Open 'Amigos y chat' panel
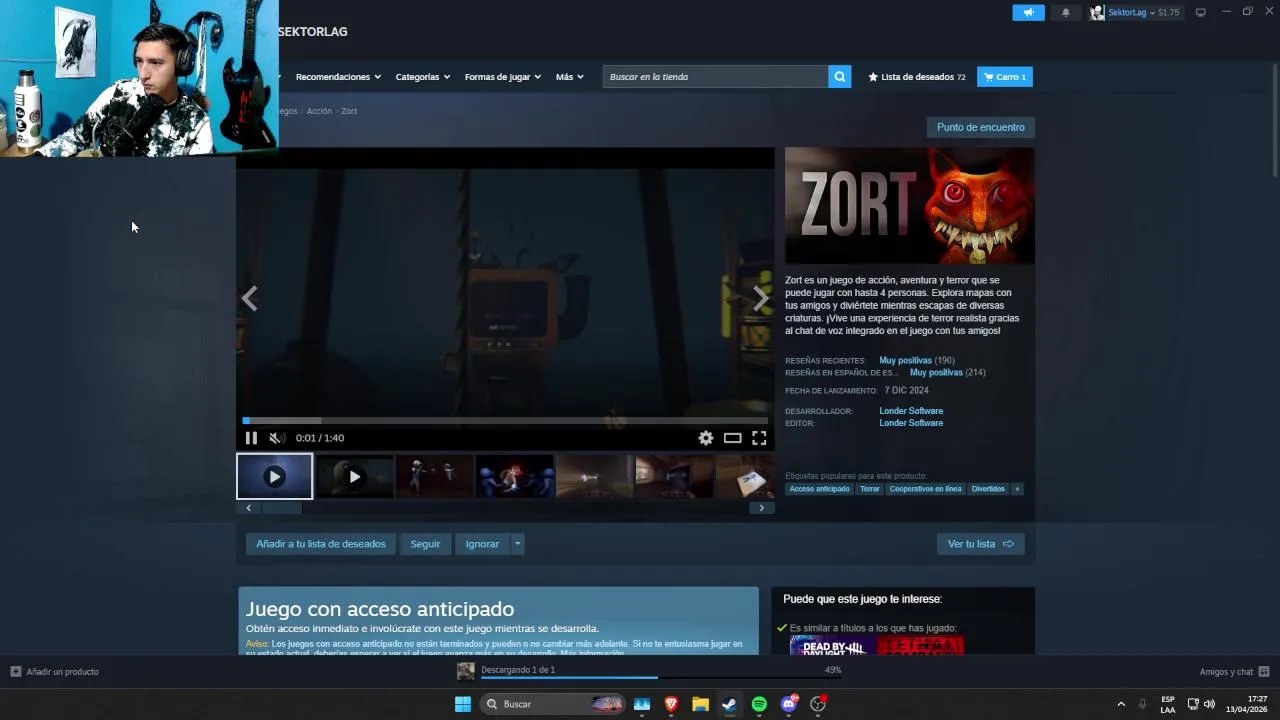 1234,672
